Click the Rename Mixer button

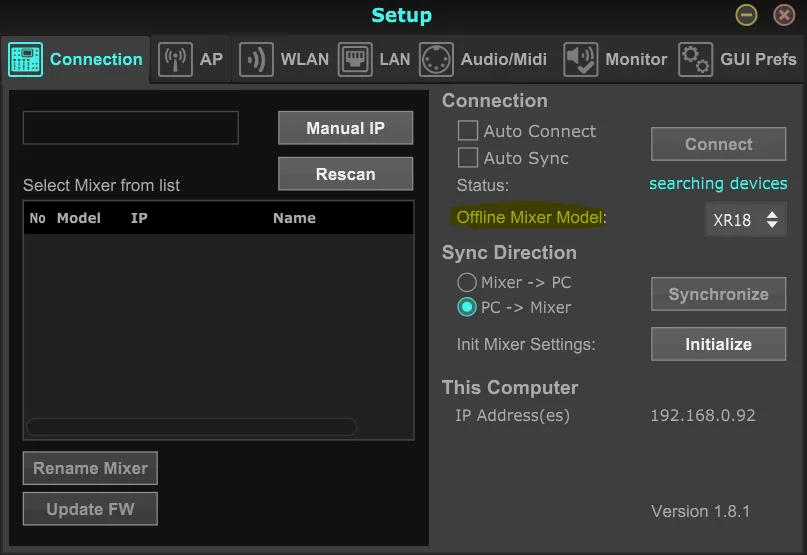point(90,468)
